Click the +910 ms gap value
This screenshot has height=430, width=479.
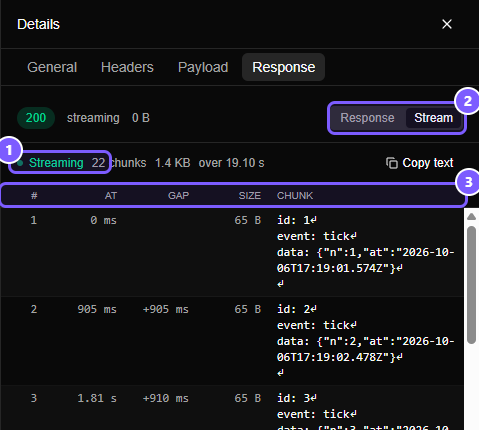click(x=165, y=398)
